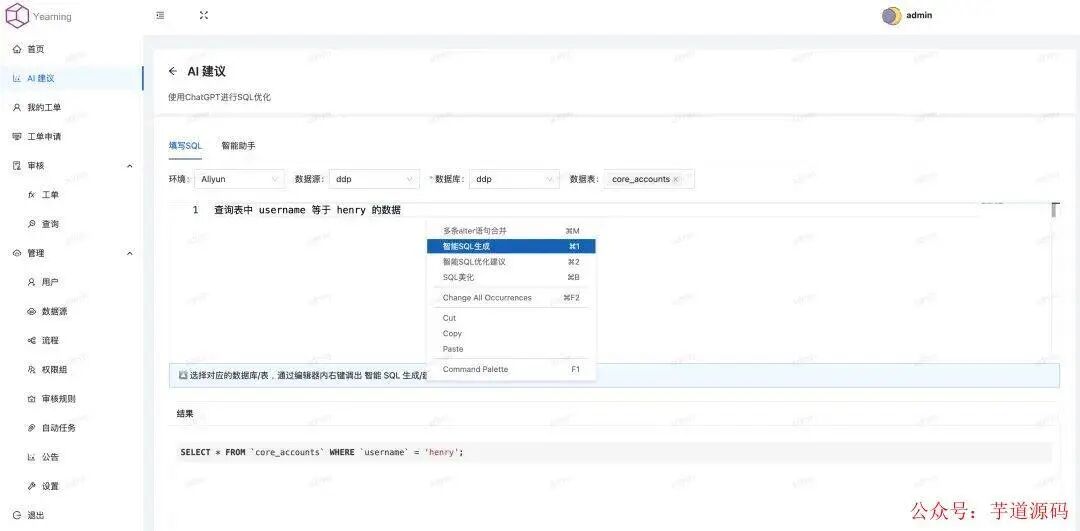Click the icon beside 自动任务

coord(32,428)
